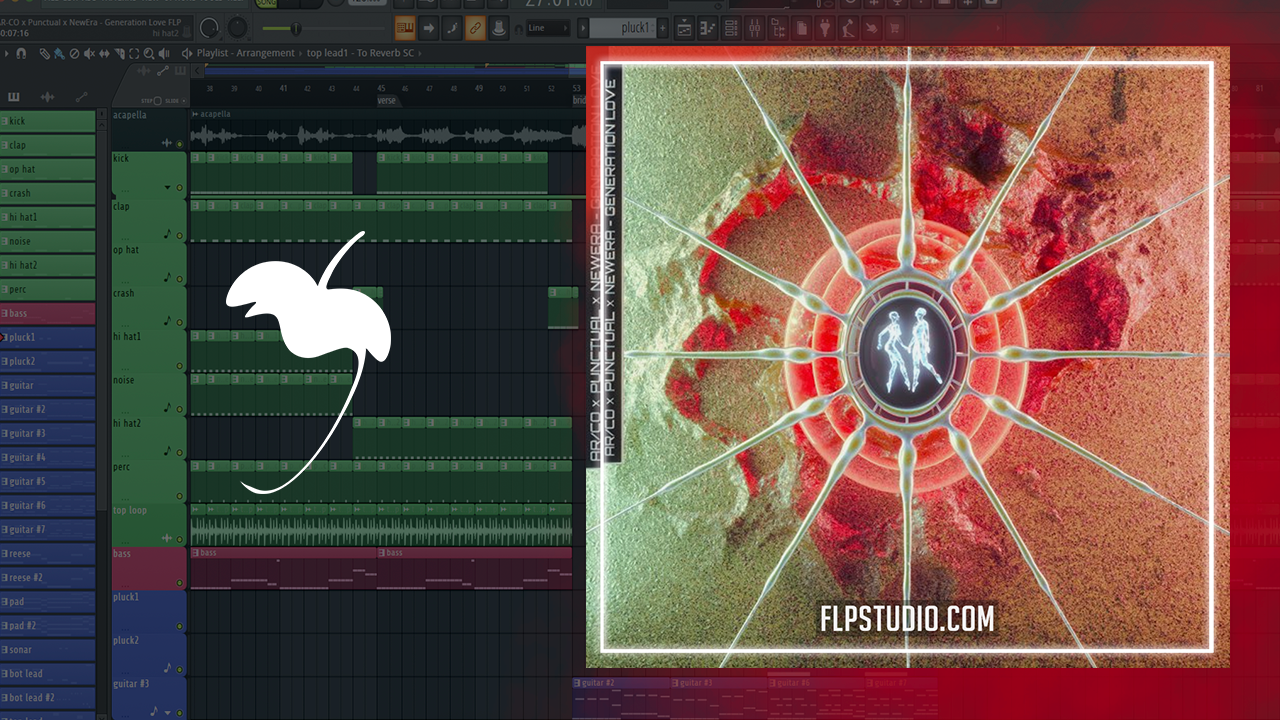Image resolution: width=1280 pixels, height=720 pixels.
Task: Select the guitar #4 pattern in picker
Action: tap(48, 457)
